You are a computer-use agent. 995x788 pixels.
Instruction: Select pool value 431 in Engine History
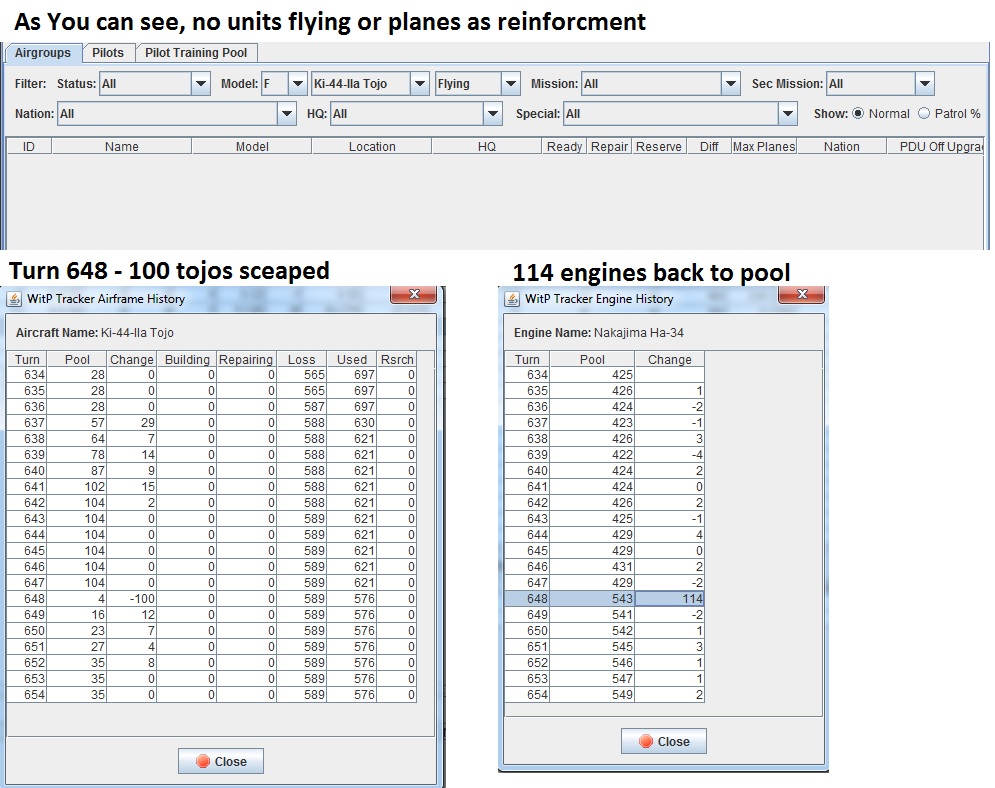[x=592, y=567]
